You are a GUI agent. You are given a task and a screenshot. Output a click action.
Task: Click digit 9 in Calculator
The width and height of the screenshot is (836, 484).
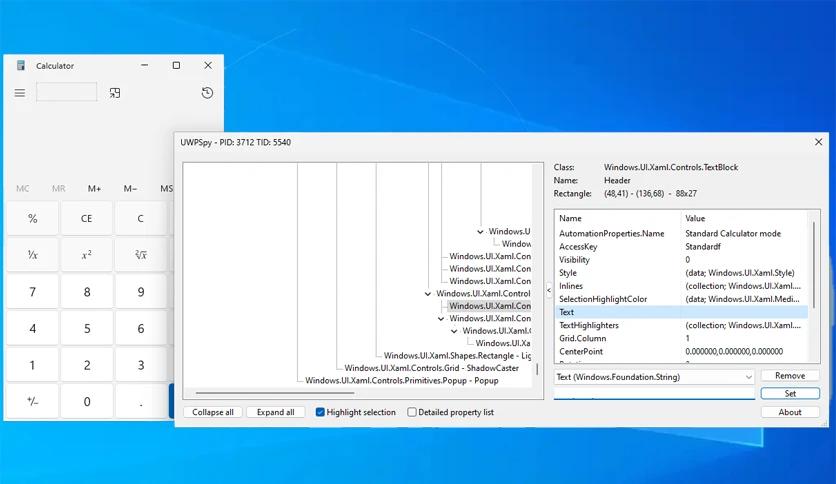coord(140,292)
